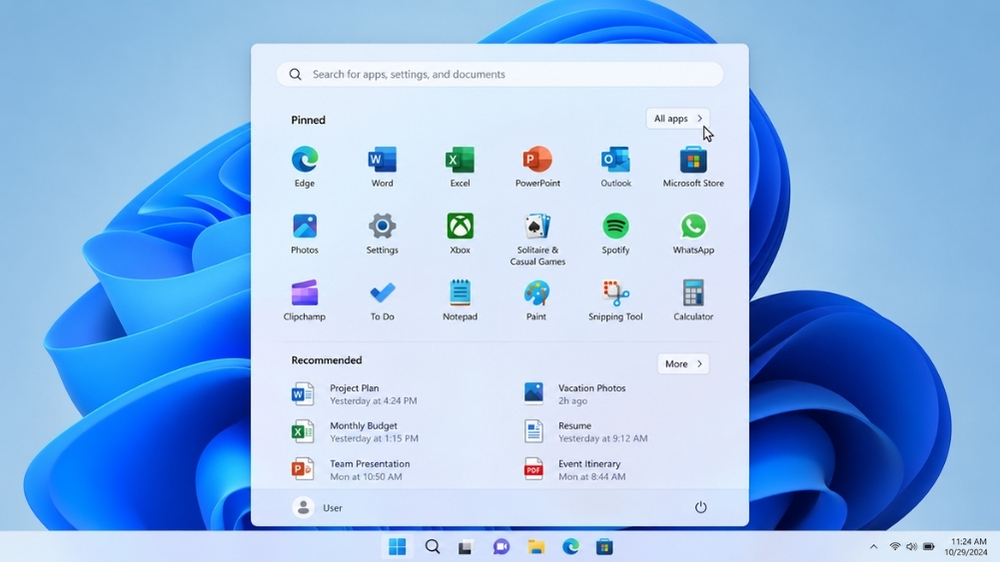The height and width of the screenshot is (562, 1000).
Task: Open Team Presentation recommended file
Action: pyautogui.click(x=351, y=470)
